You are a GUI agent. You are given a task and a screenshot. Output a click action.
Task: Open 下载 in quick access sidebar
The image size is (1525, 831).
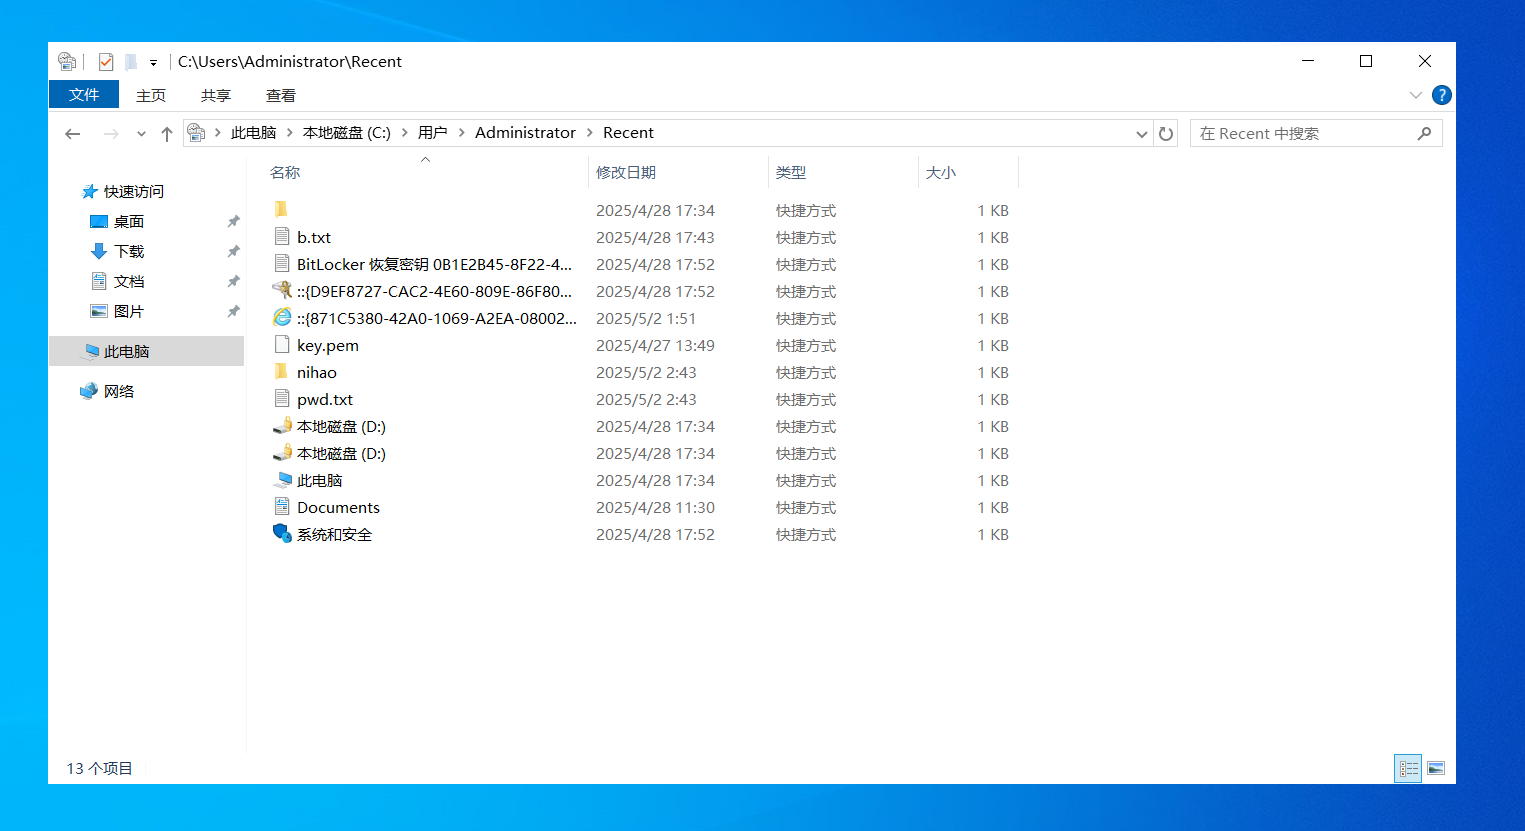(x=129, y=252)
